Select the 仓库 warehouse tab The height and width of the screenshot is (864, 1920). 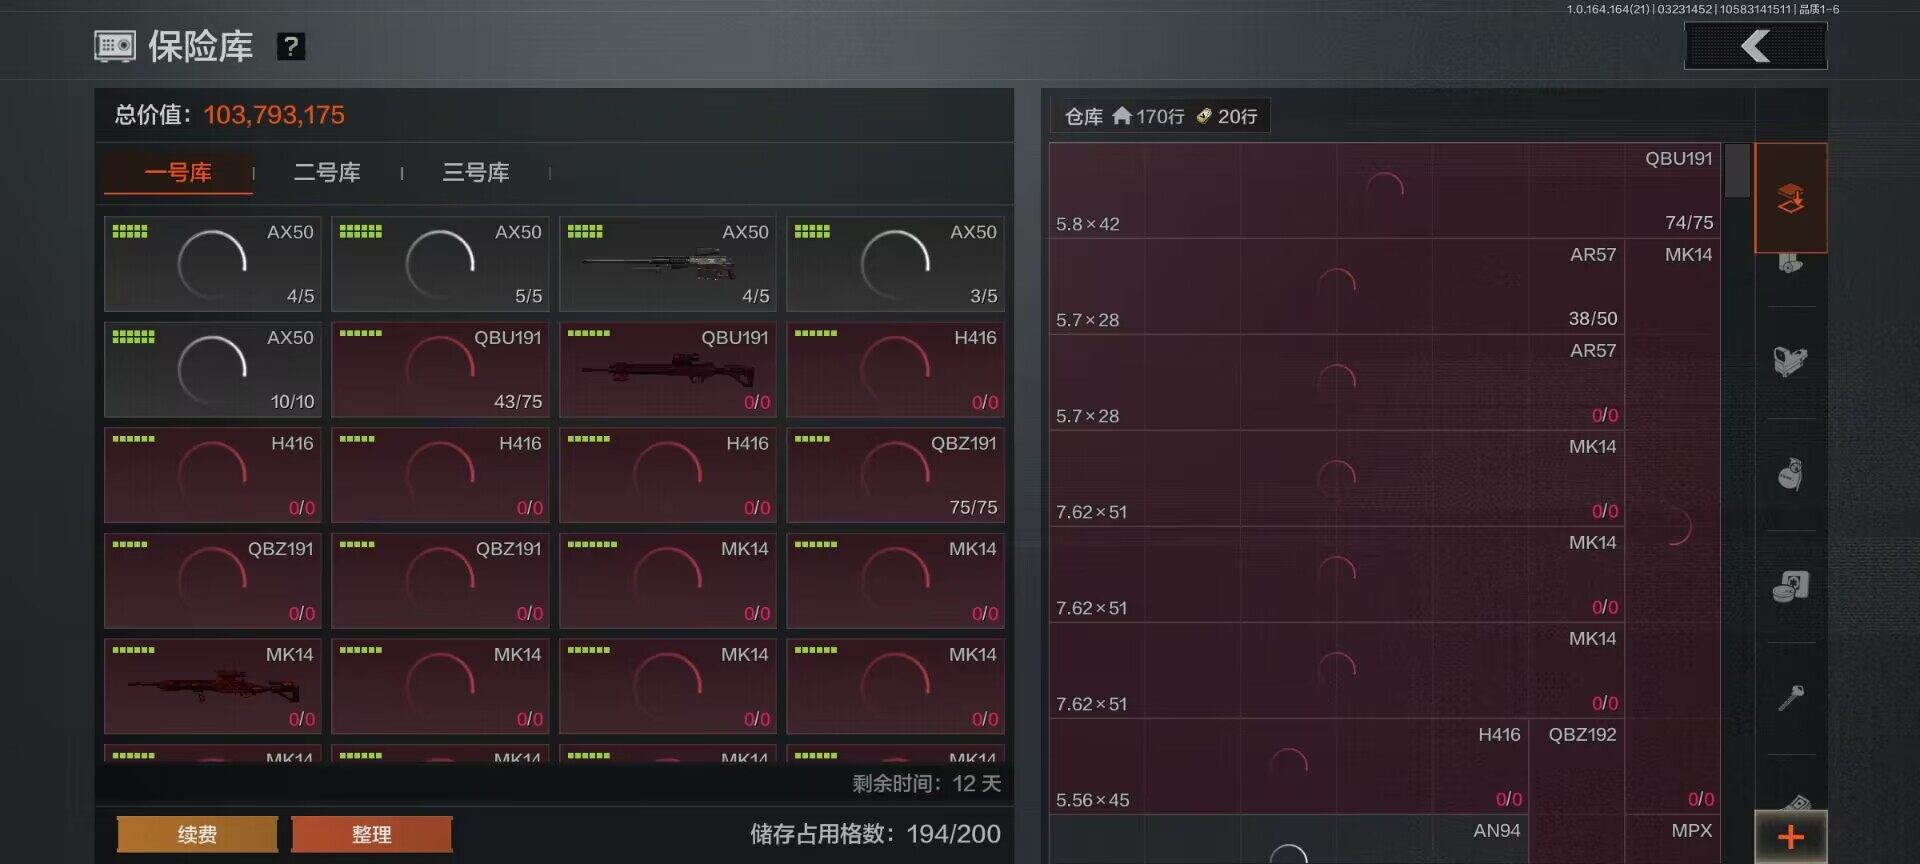1084,117
